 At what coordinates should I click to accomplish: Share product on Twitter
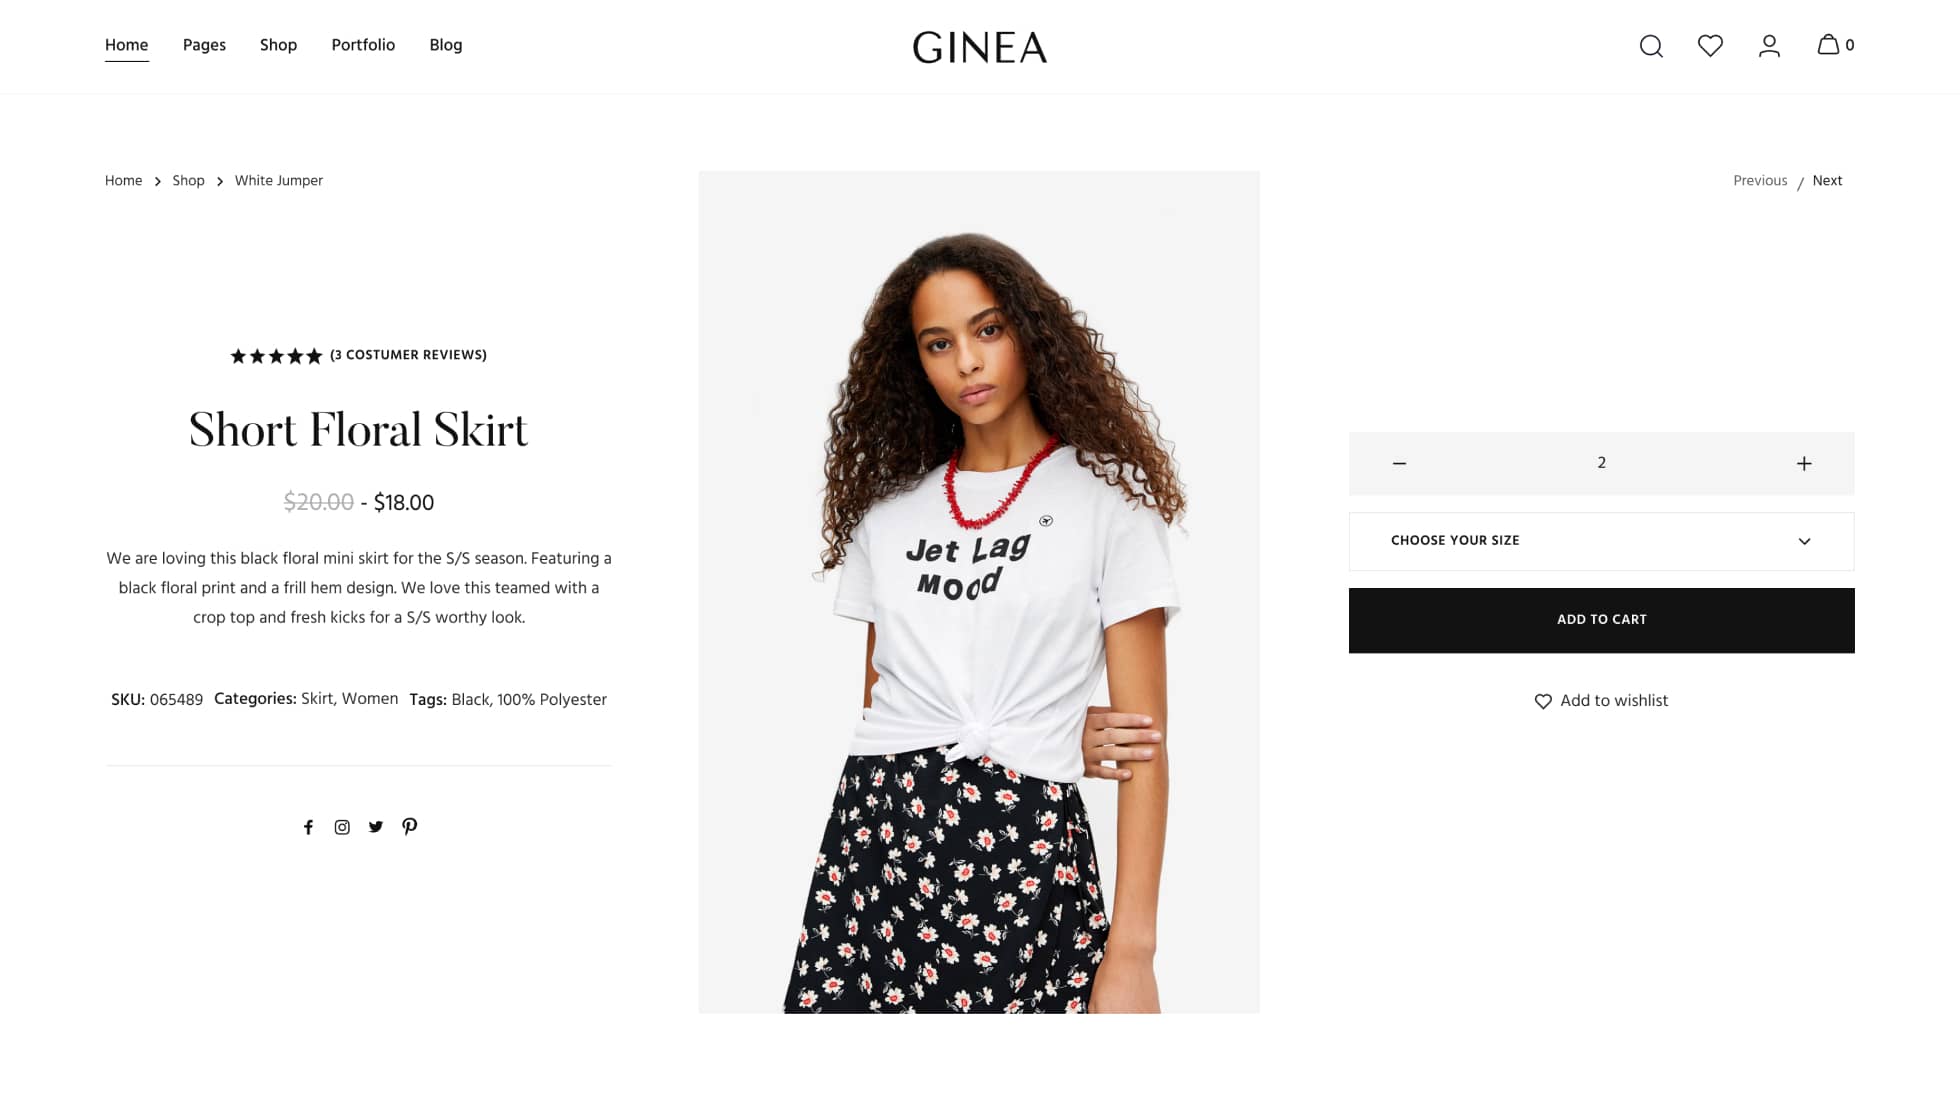376,827
